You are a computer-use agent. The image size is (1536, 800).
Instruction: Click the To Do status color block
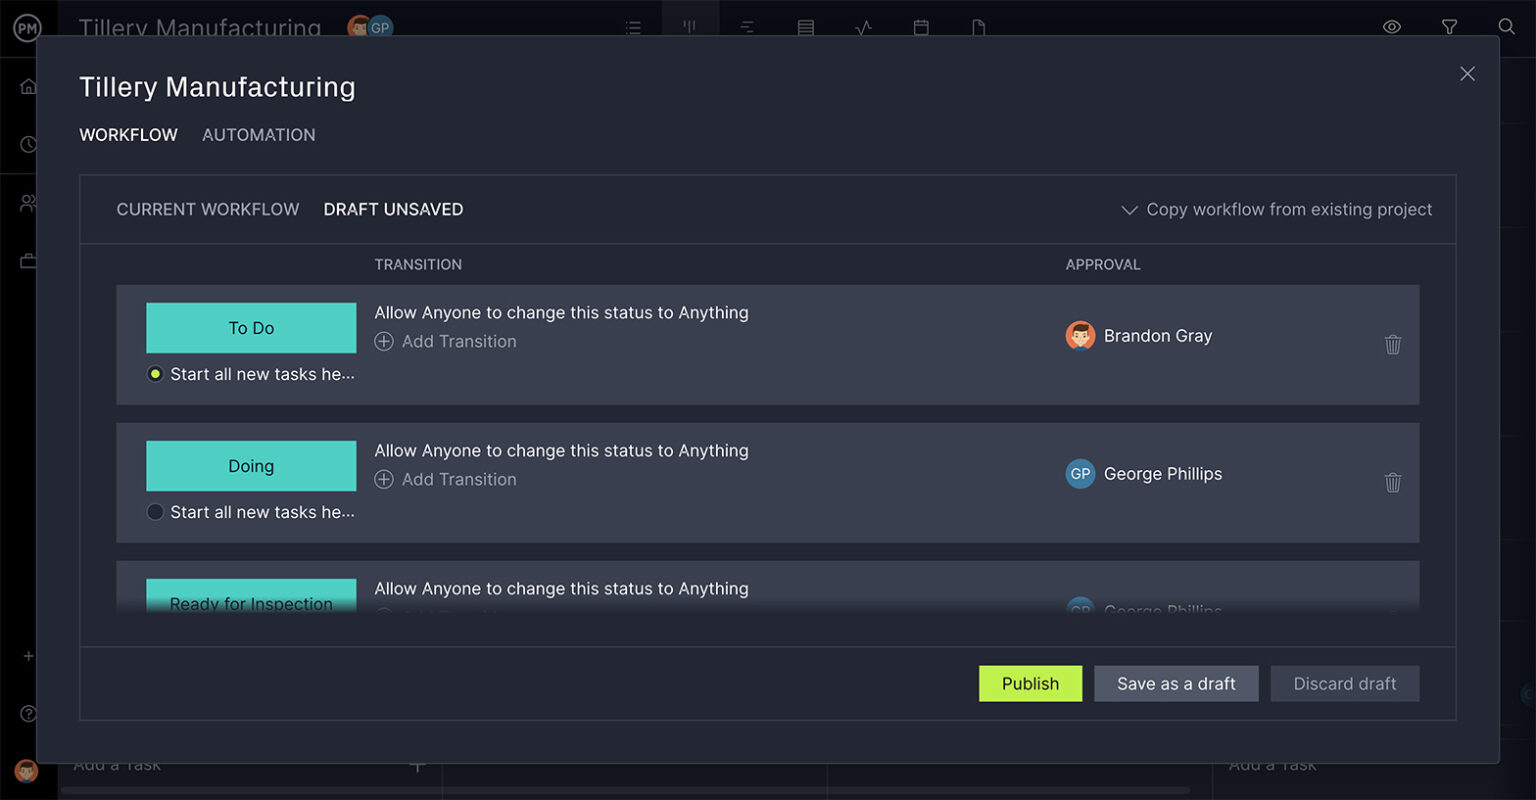point(251,328)
